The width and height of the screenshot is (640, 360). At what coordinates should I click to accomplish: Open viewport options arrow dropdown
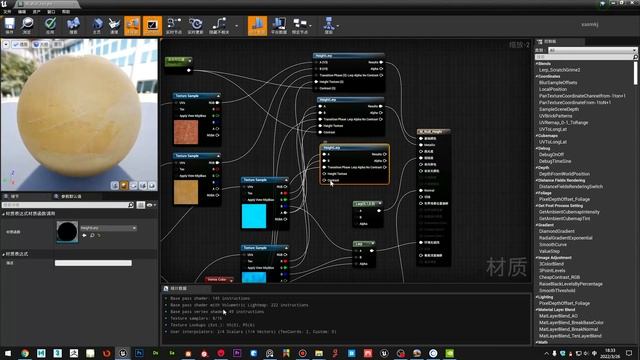point(6,44)
